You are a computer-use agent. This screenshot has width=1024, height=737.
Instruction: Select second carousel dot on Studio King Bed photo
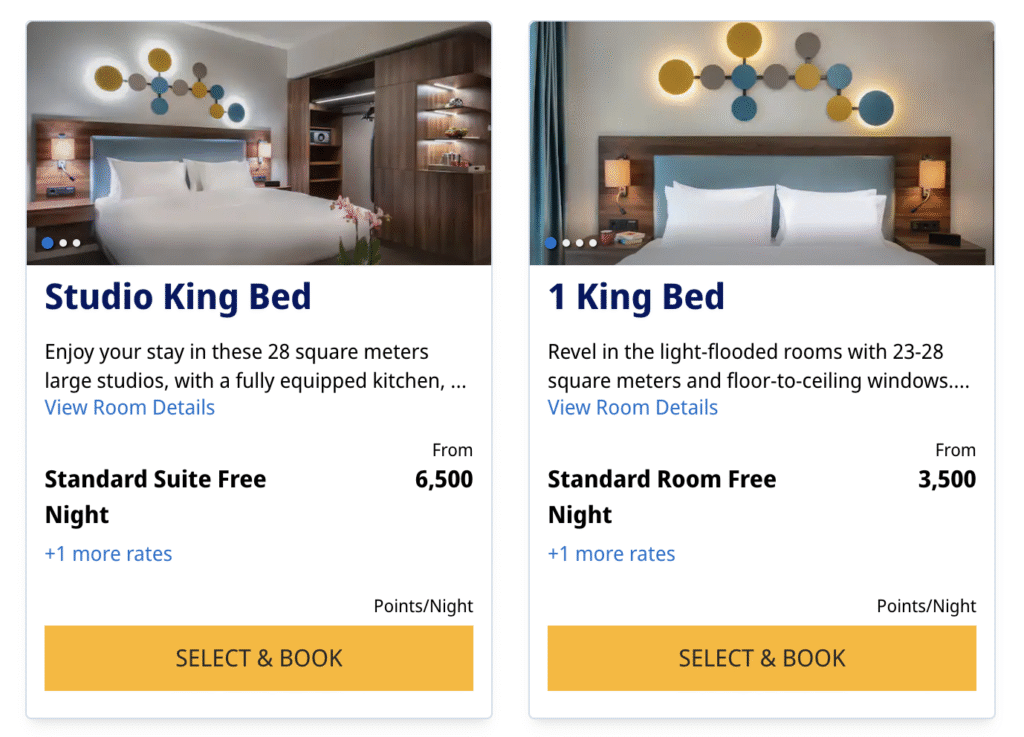point(63,242)
